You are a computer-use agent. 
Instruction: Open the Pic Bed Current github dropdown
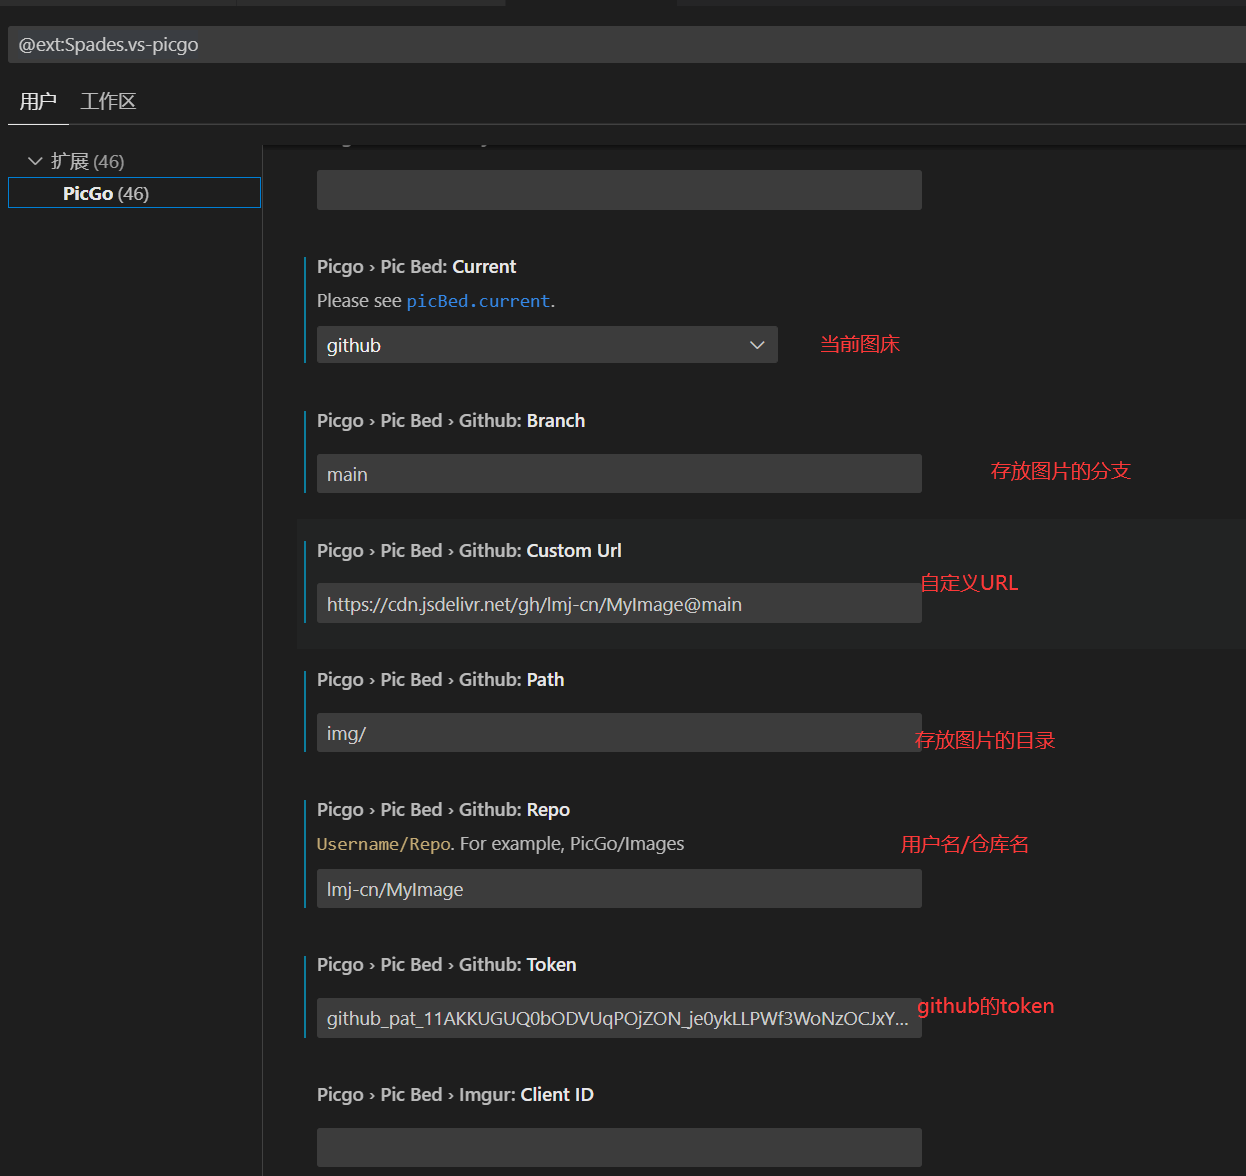click(x=547, y=345)
